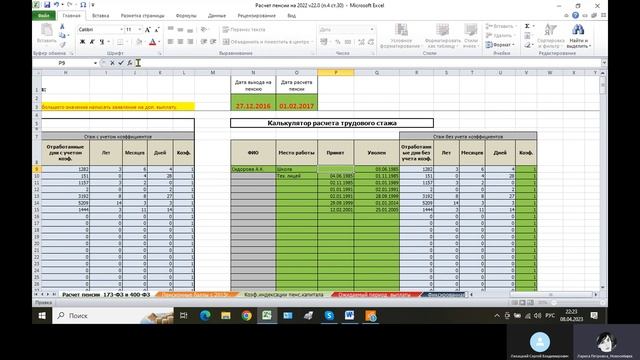Align text to top of cell
Viewport: 640px width, 360px height.
(171, 29)
